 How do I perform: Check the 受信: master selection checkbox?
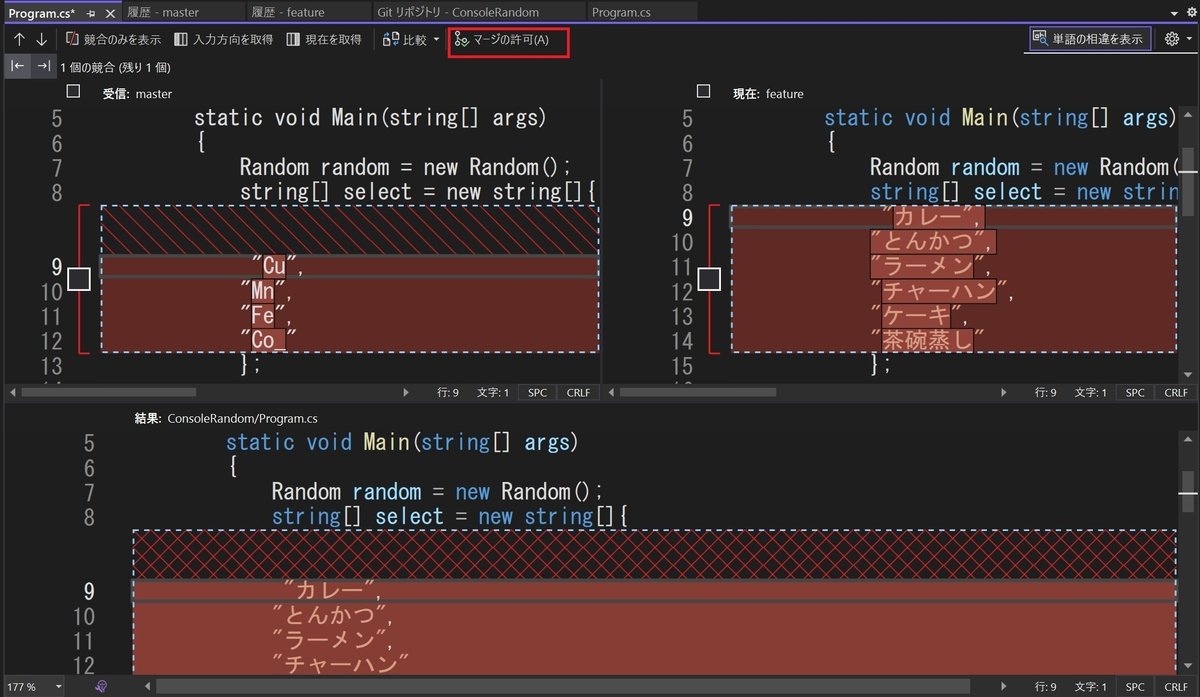point(73,90)
